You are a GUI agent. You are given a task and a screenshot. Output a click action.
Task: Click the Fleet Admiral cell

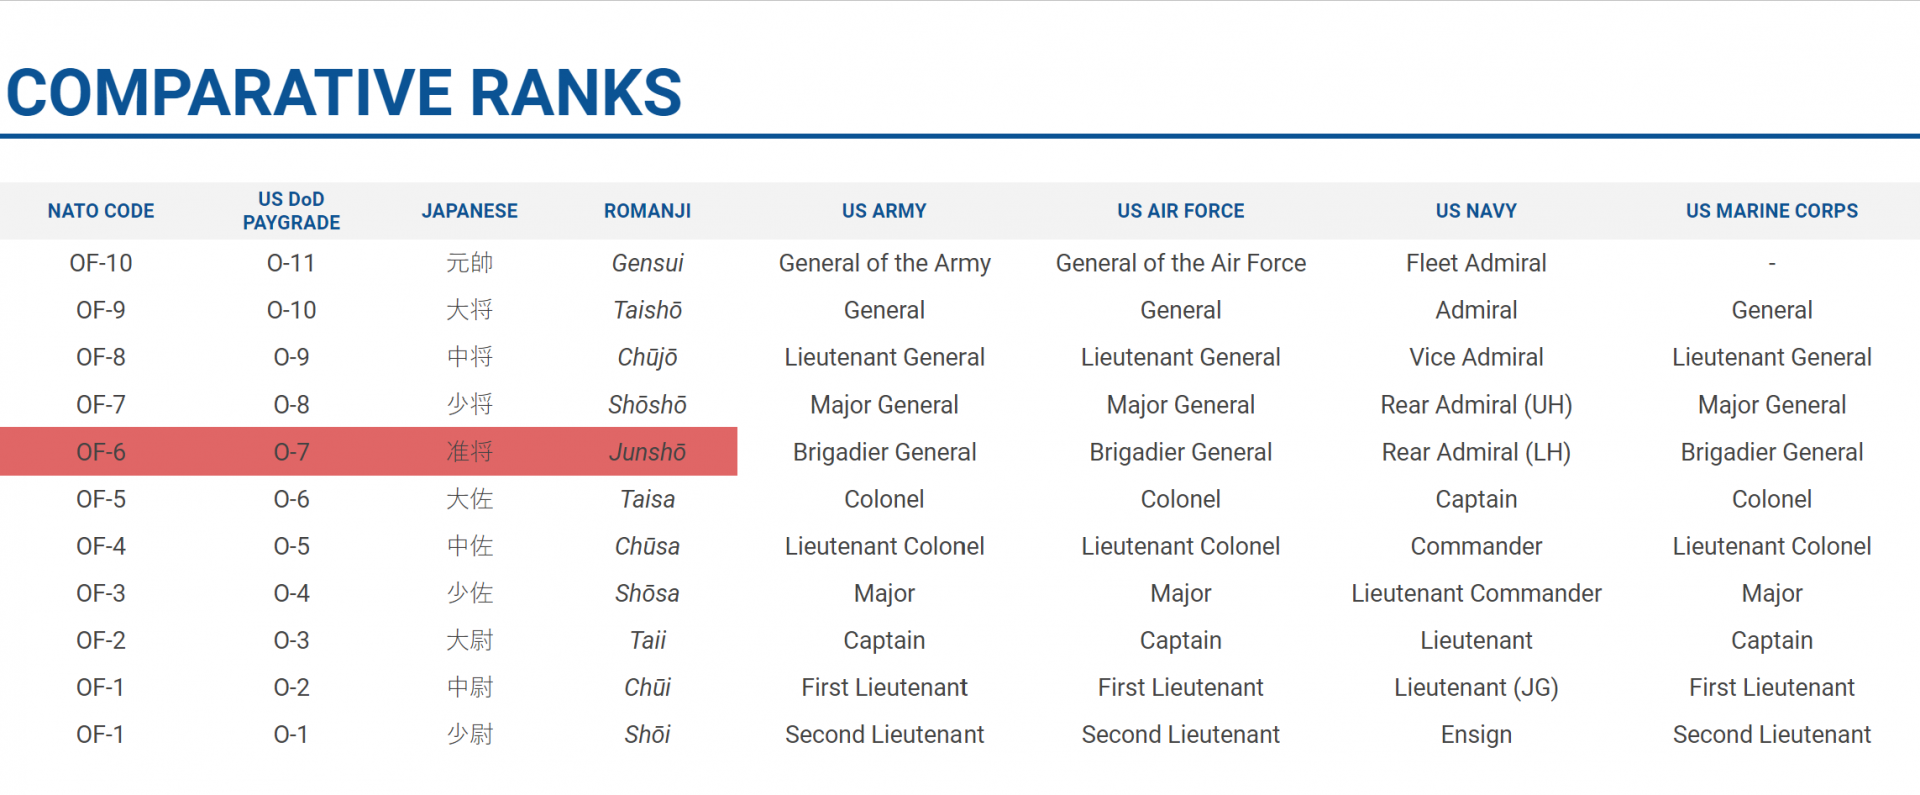1476,263
